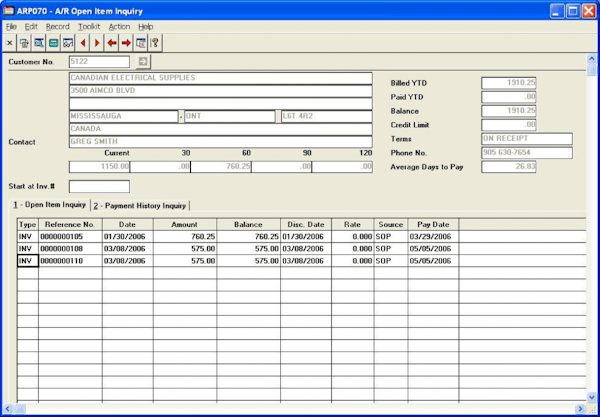Screen dimensions: 600x417
Task: Open the Edit menu
Action: click(x=31, y=27)
